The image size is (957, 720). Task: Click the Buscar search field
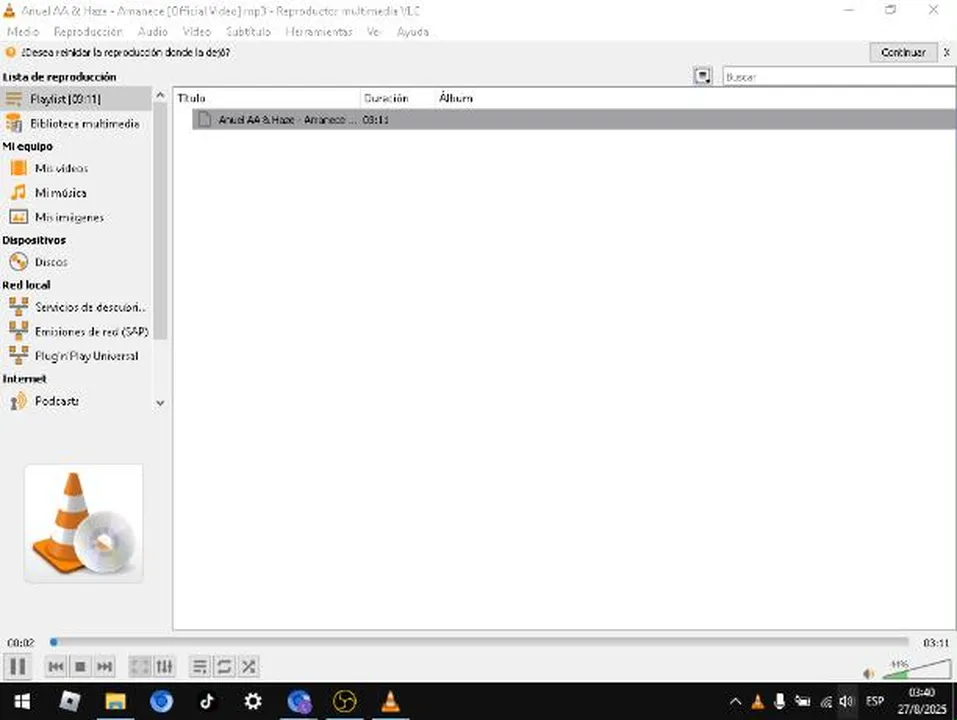[x=839, y=77]
